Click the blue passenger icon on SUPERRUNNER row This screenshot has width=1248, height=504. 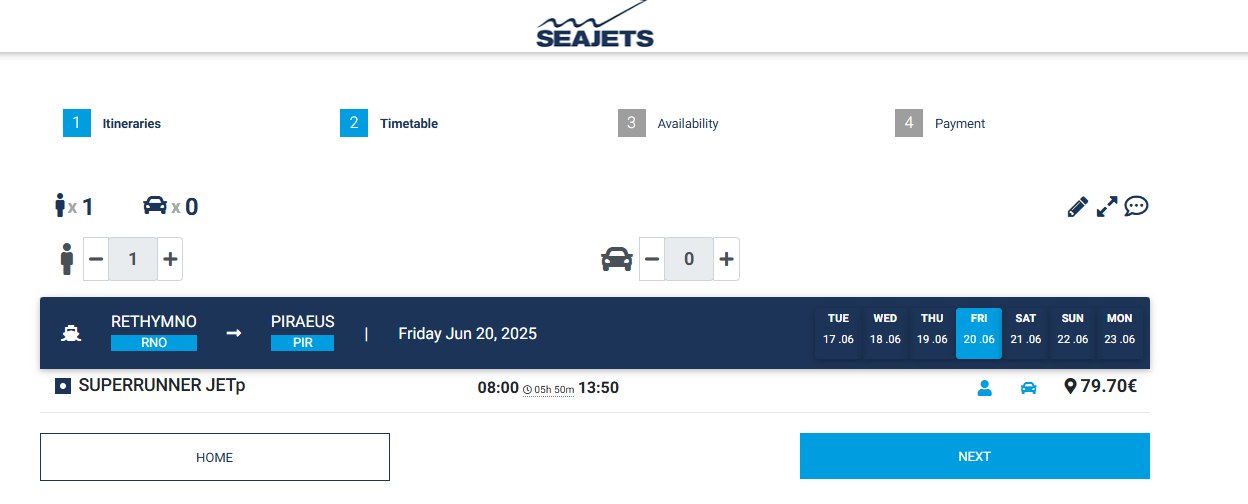click(984, 388)
